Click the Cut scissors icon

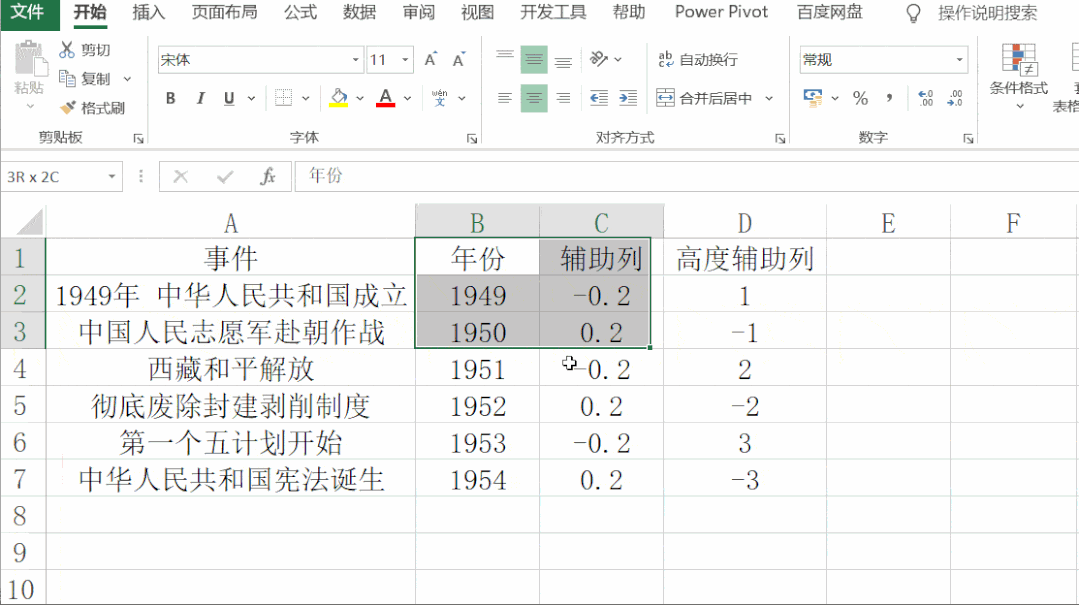point(67,50)
